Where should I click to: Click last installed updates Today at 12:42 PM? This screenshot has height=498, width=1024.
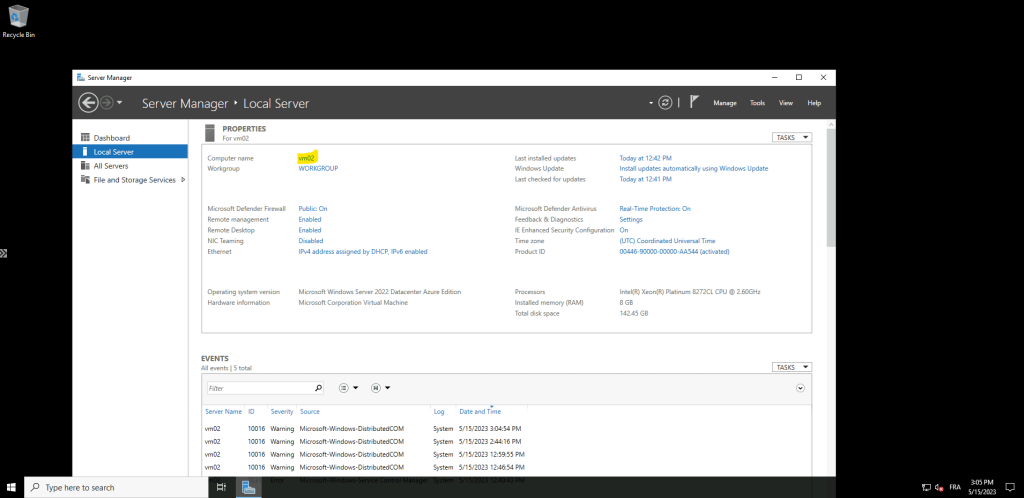tap(645, 158)
